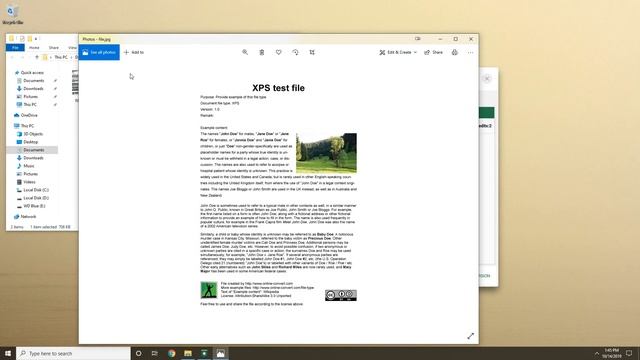The width and height of the screenshot is (640, 360).
Task: Open the File tab in File Explorer
Action: coord(15,48)
